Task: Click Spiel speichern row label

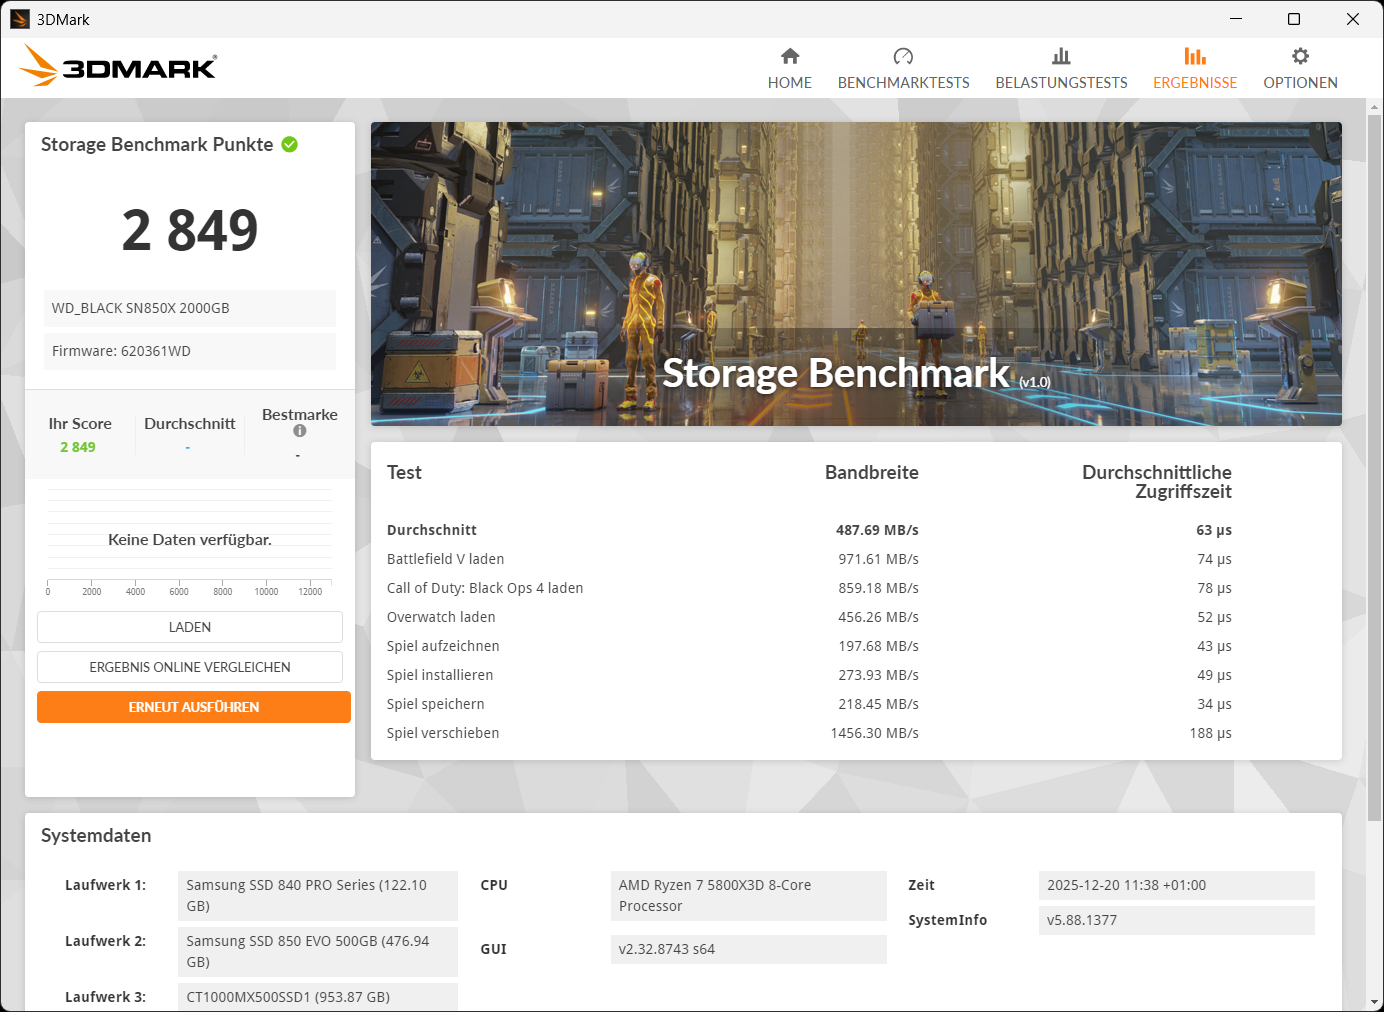Action: (436, 704)
